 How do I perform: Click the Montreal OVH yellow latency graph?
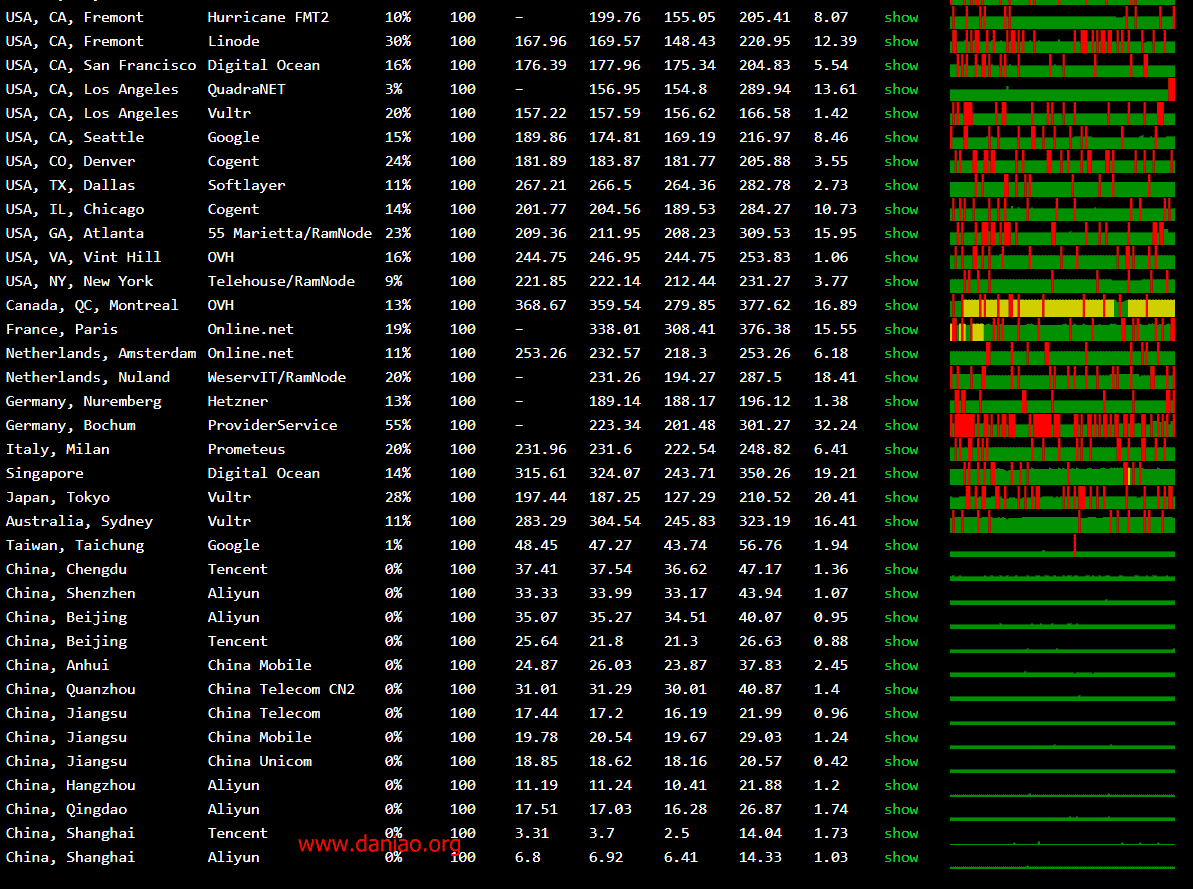pyautogui.click(x=1062, y=305)
